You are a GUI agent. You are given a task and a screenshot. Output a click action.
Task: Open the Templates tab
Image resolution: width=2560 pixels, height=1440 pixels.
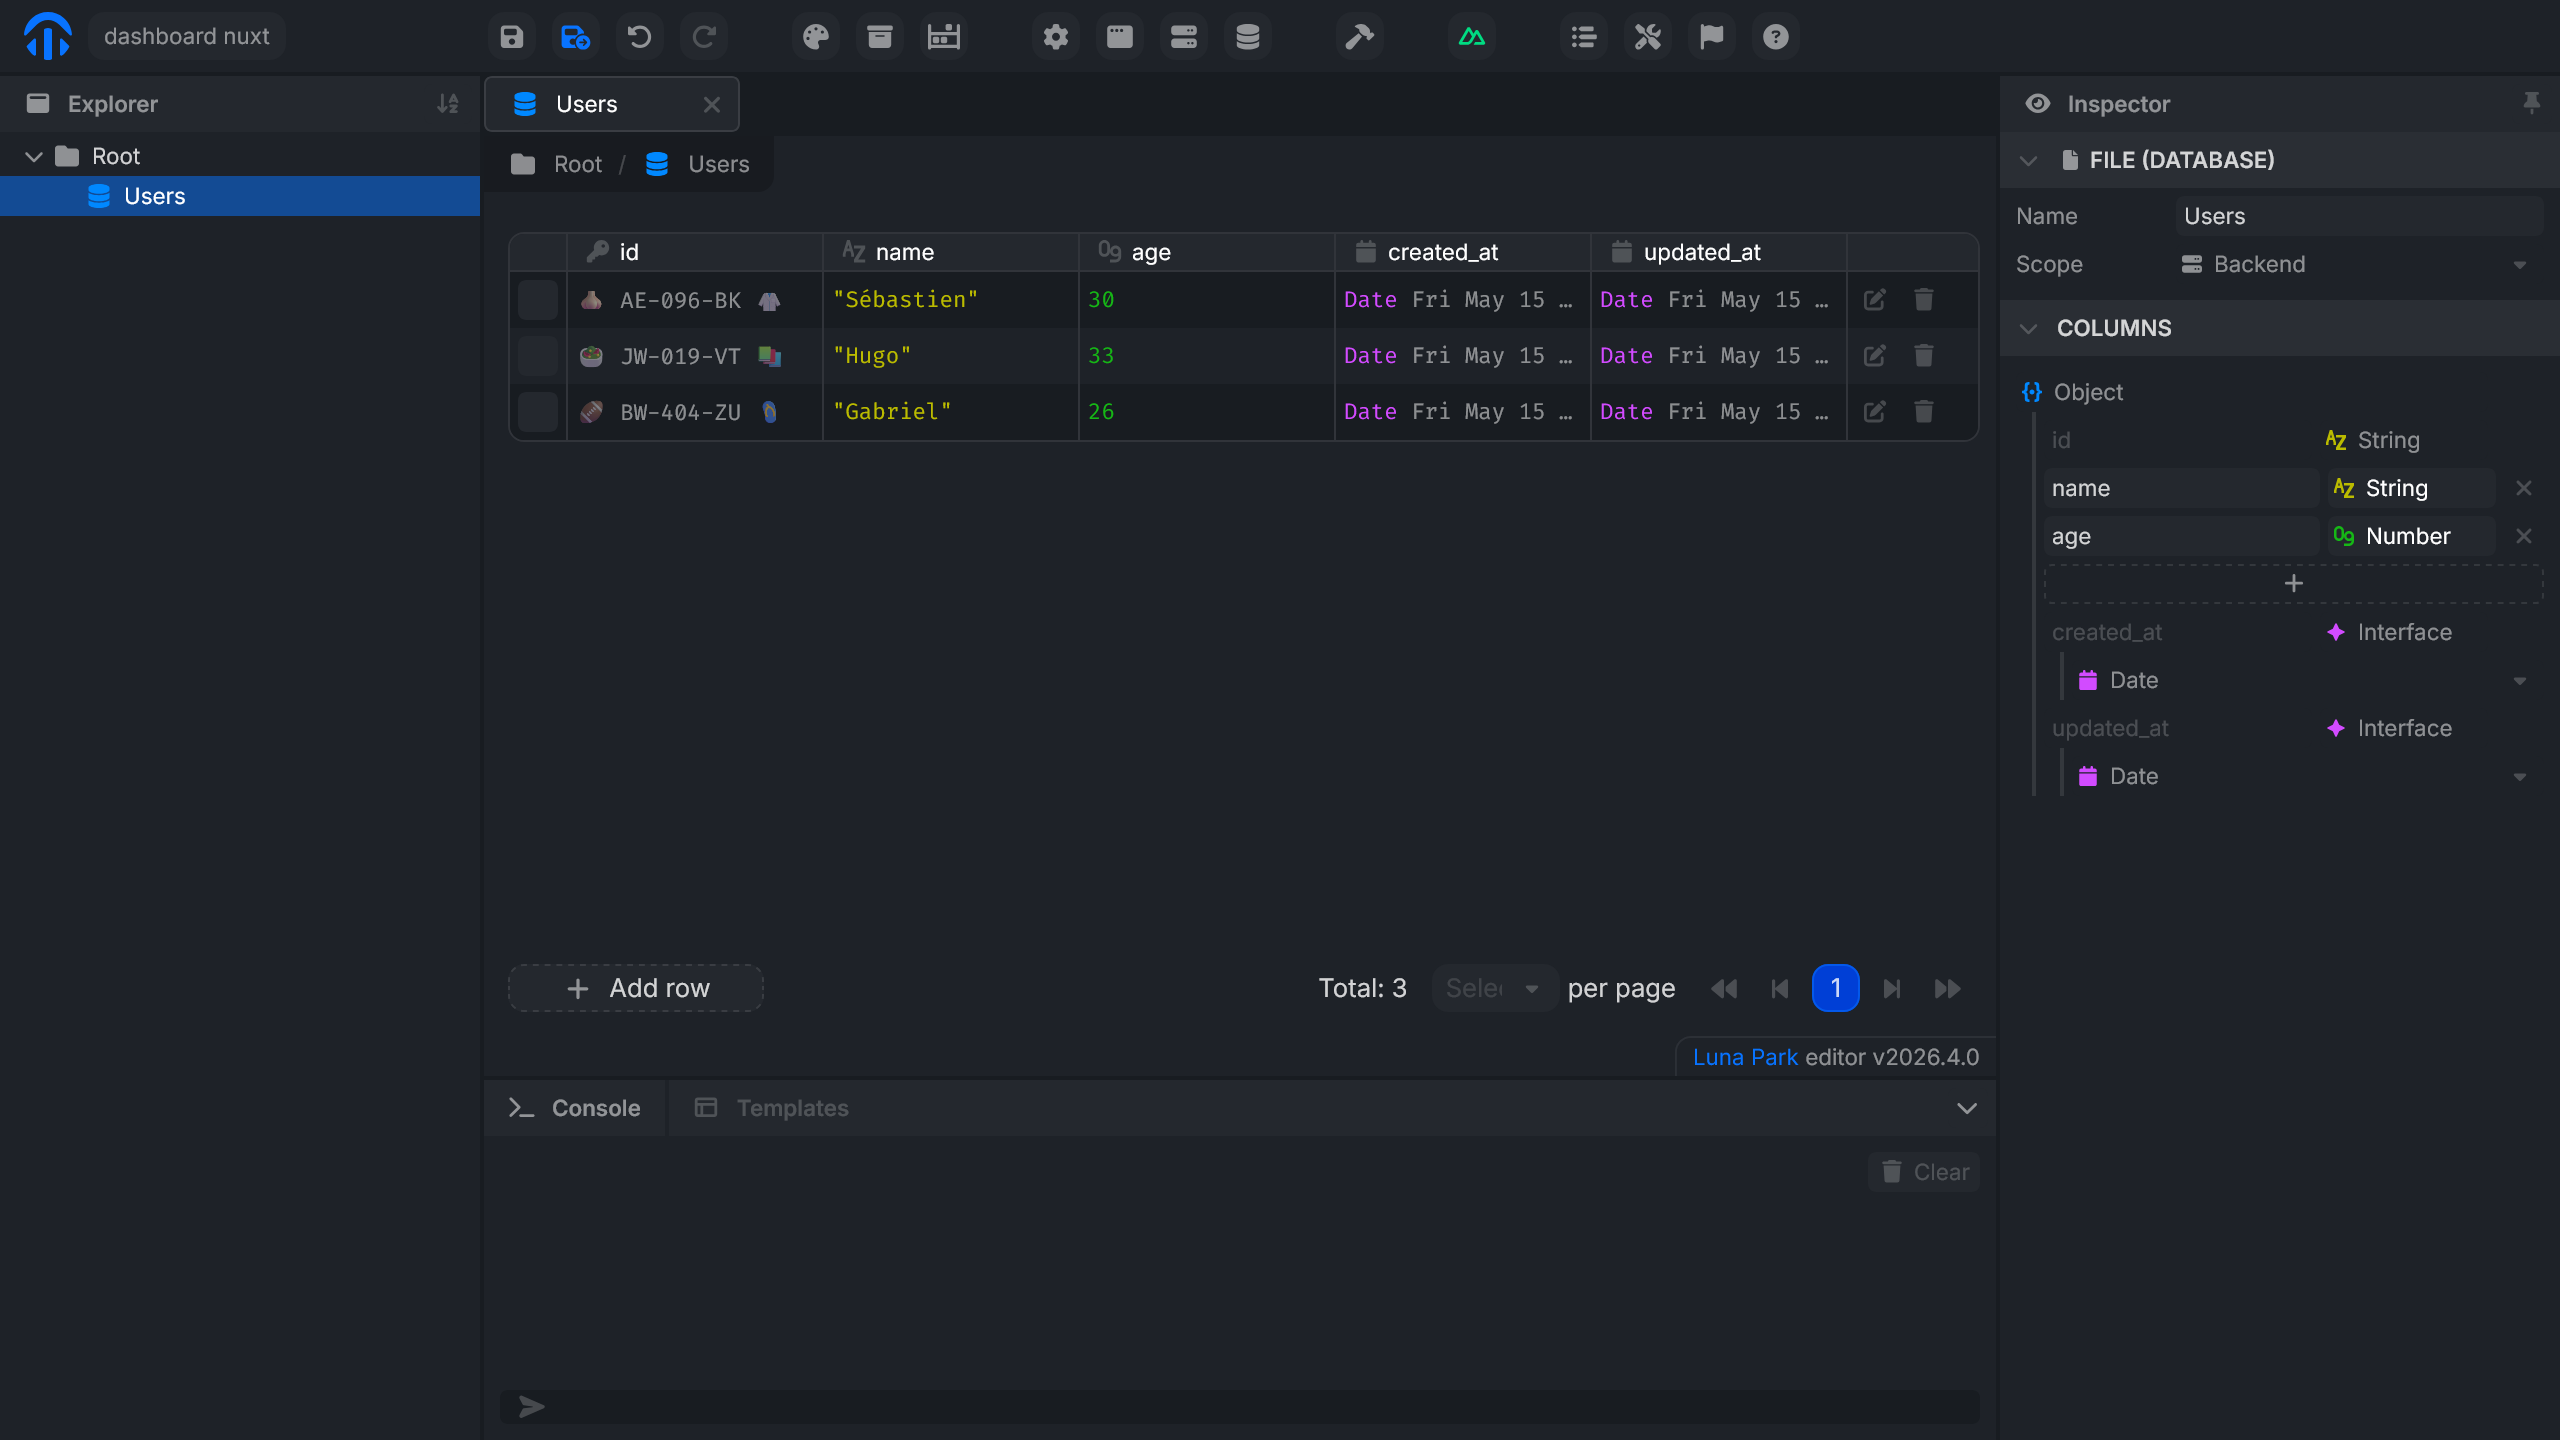[x=772, y=1108]
